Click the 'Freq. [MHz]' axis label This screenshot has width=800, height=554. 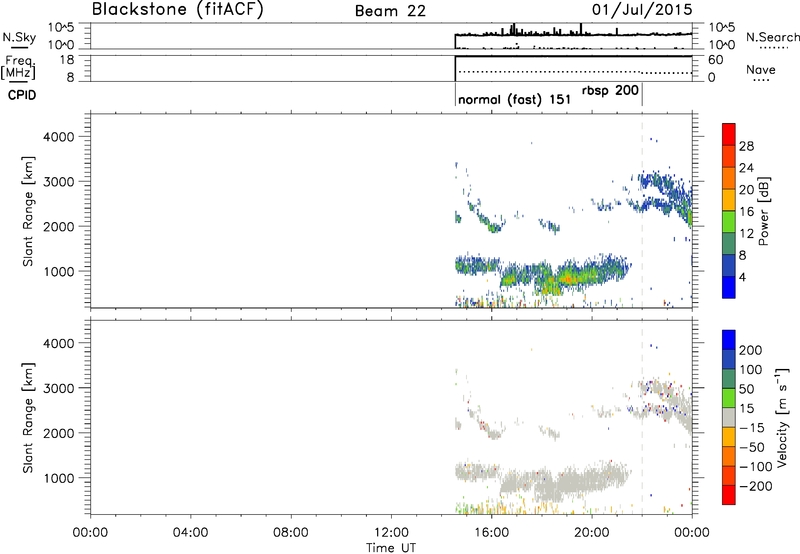coord(19,67)
